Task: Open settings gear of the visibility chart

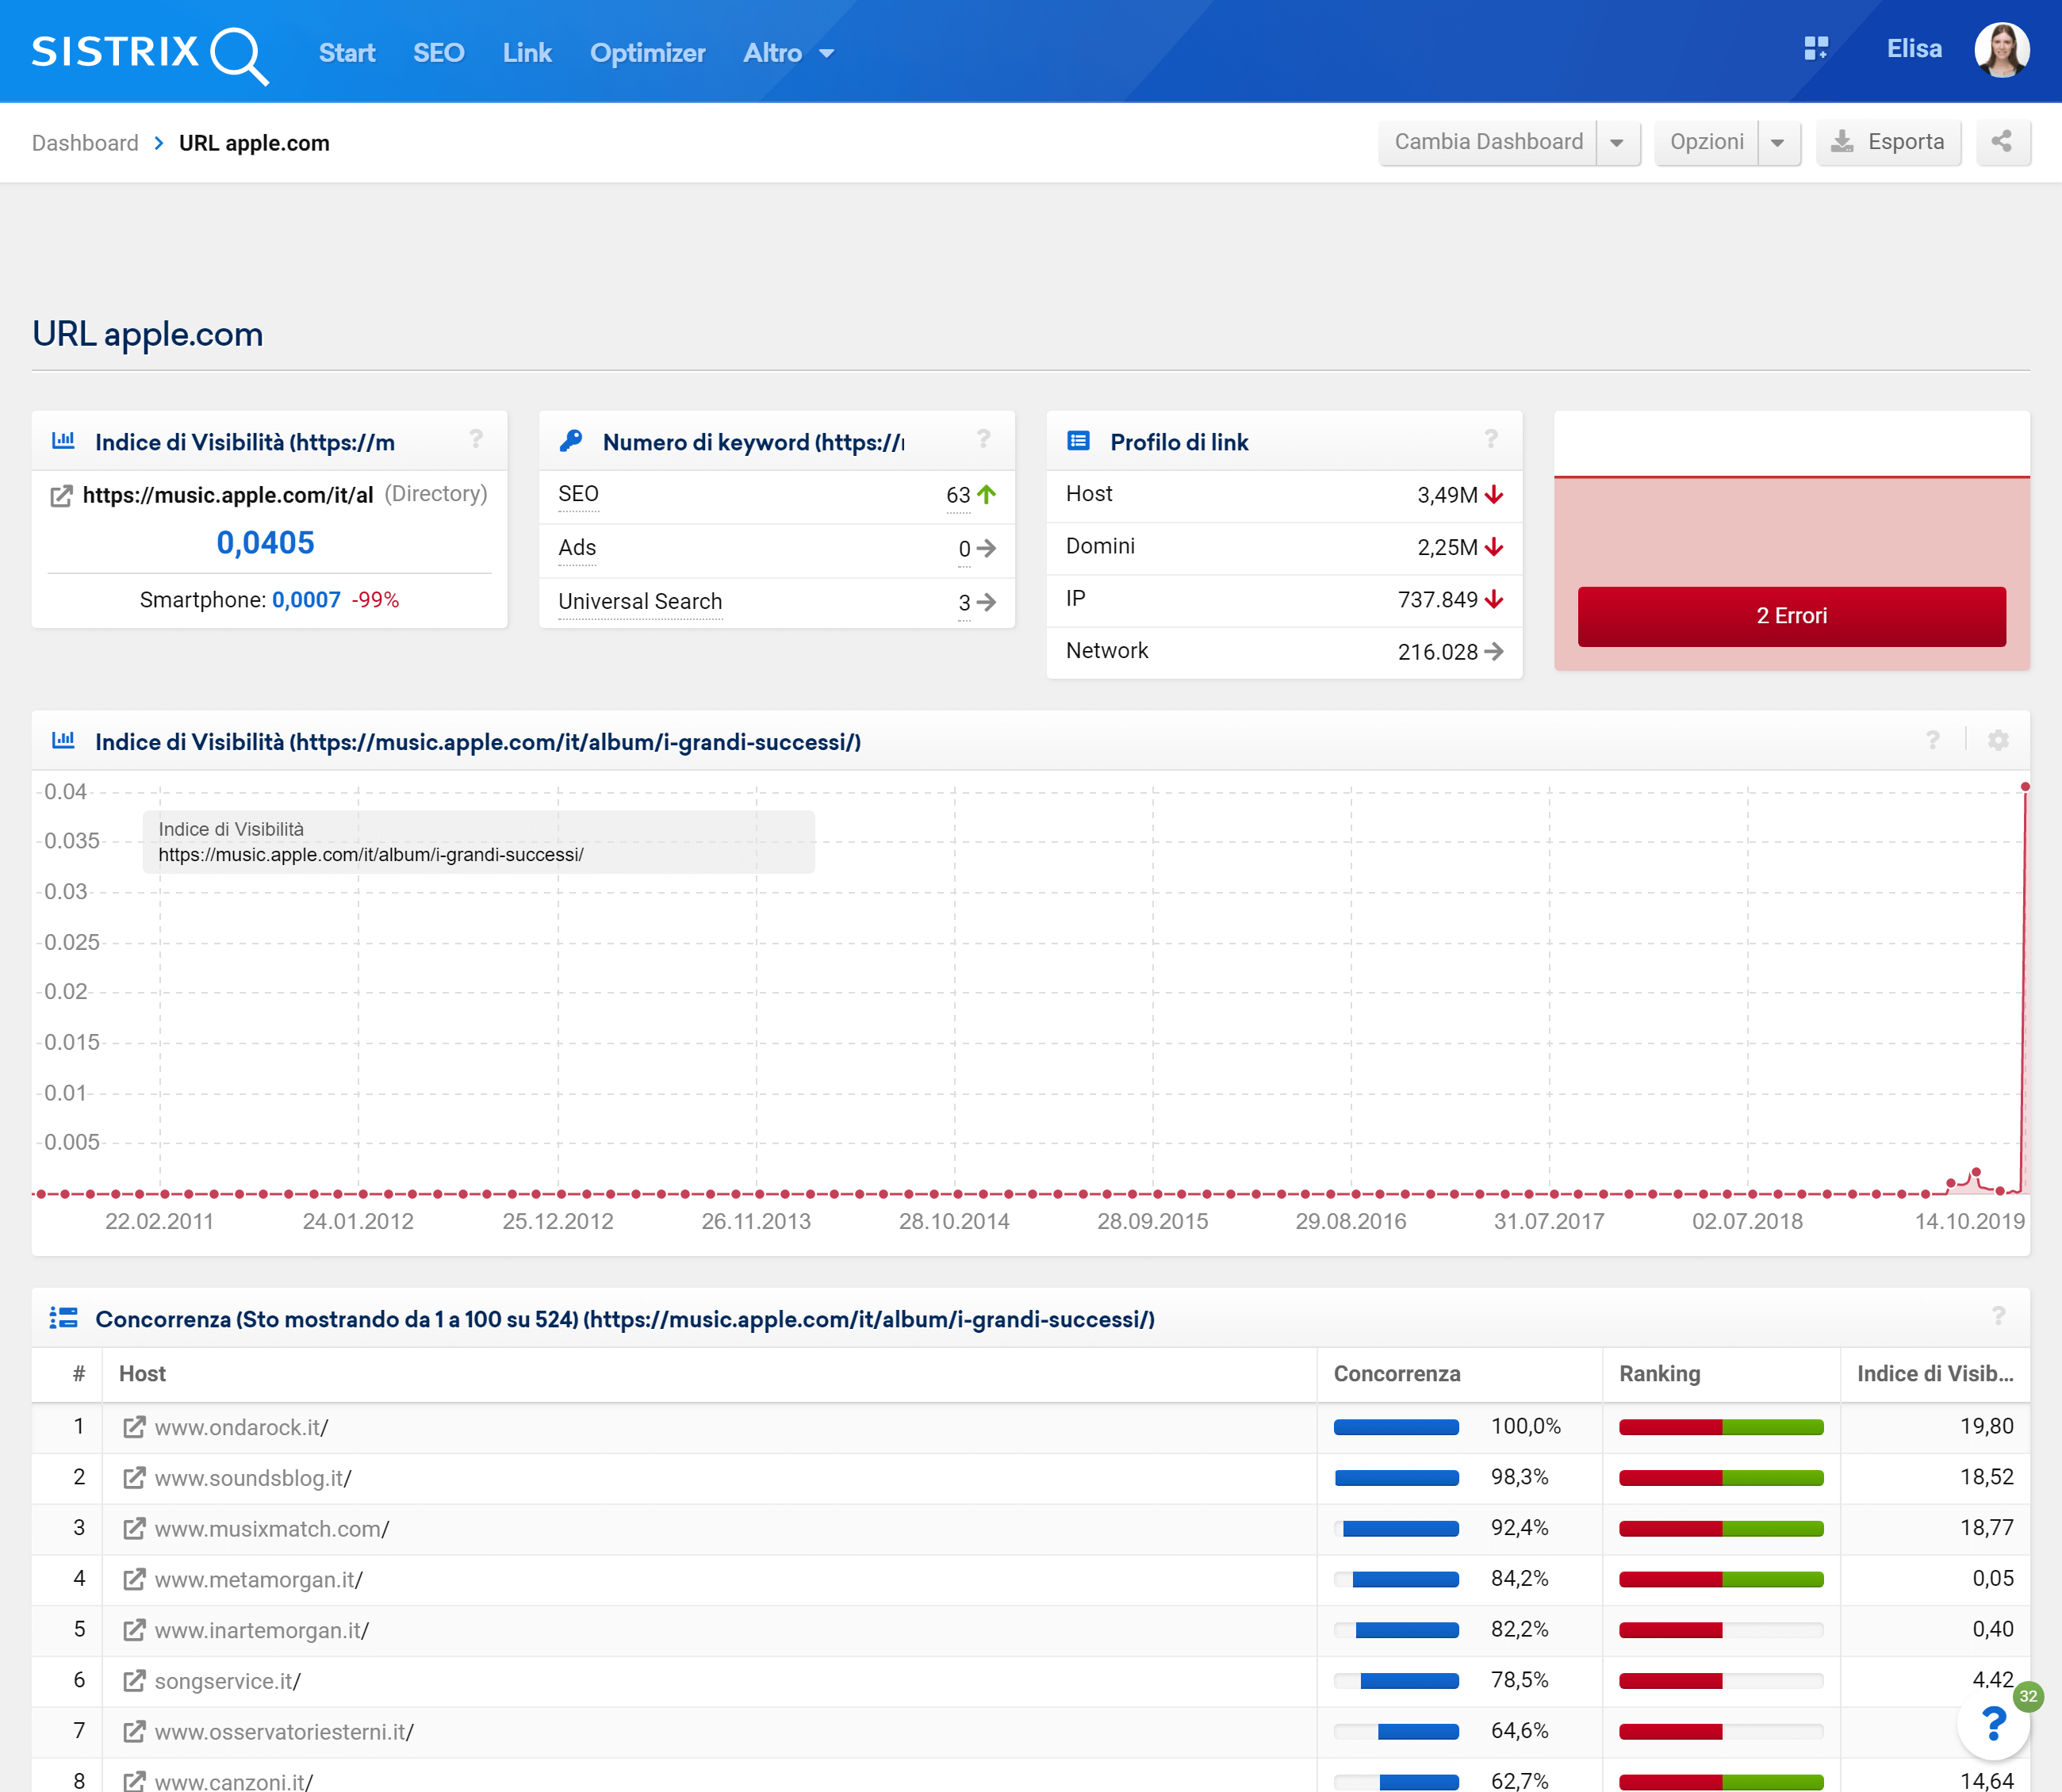Action: click(1998, 740)
